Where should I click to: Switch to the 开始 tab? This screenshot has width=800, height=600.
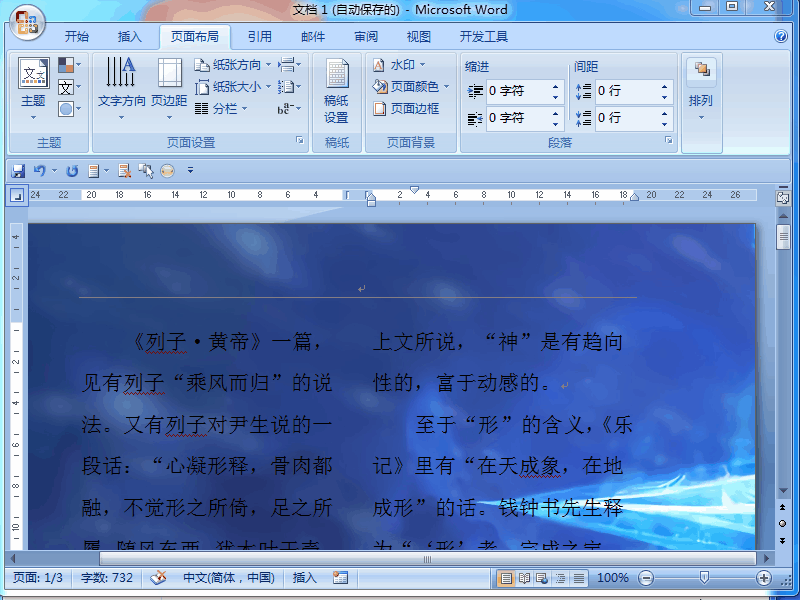pos(77,37)
